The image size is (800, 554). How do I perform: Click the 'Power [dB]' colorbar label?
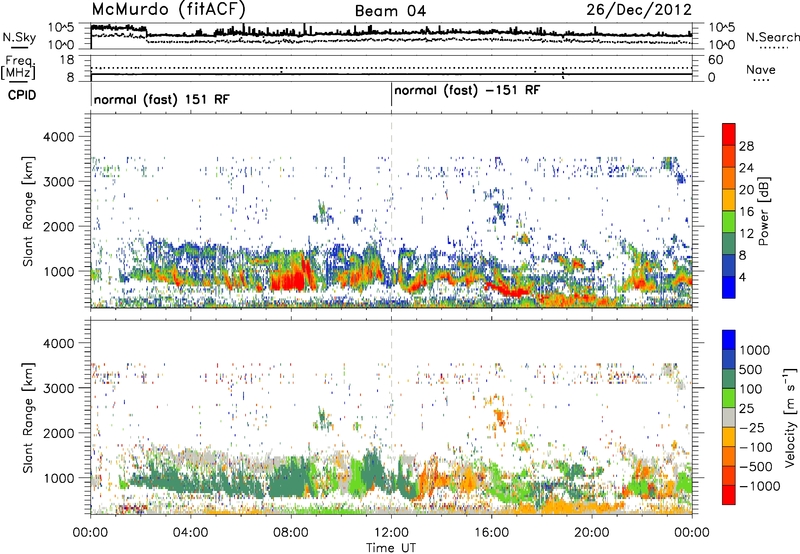(763, 211)
